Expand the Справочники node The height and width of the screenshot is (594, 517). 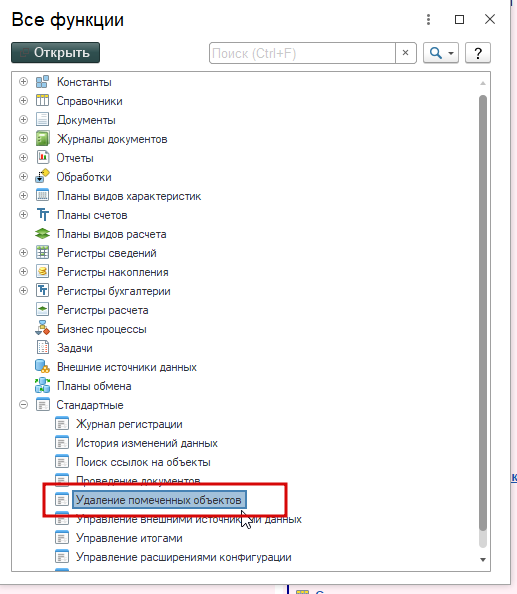coord(23,101)
